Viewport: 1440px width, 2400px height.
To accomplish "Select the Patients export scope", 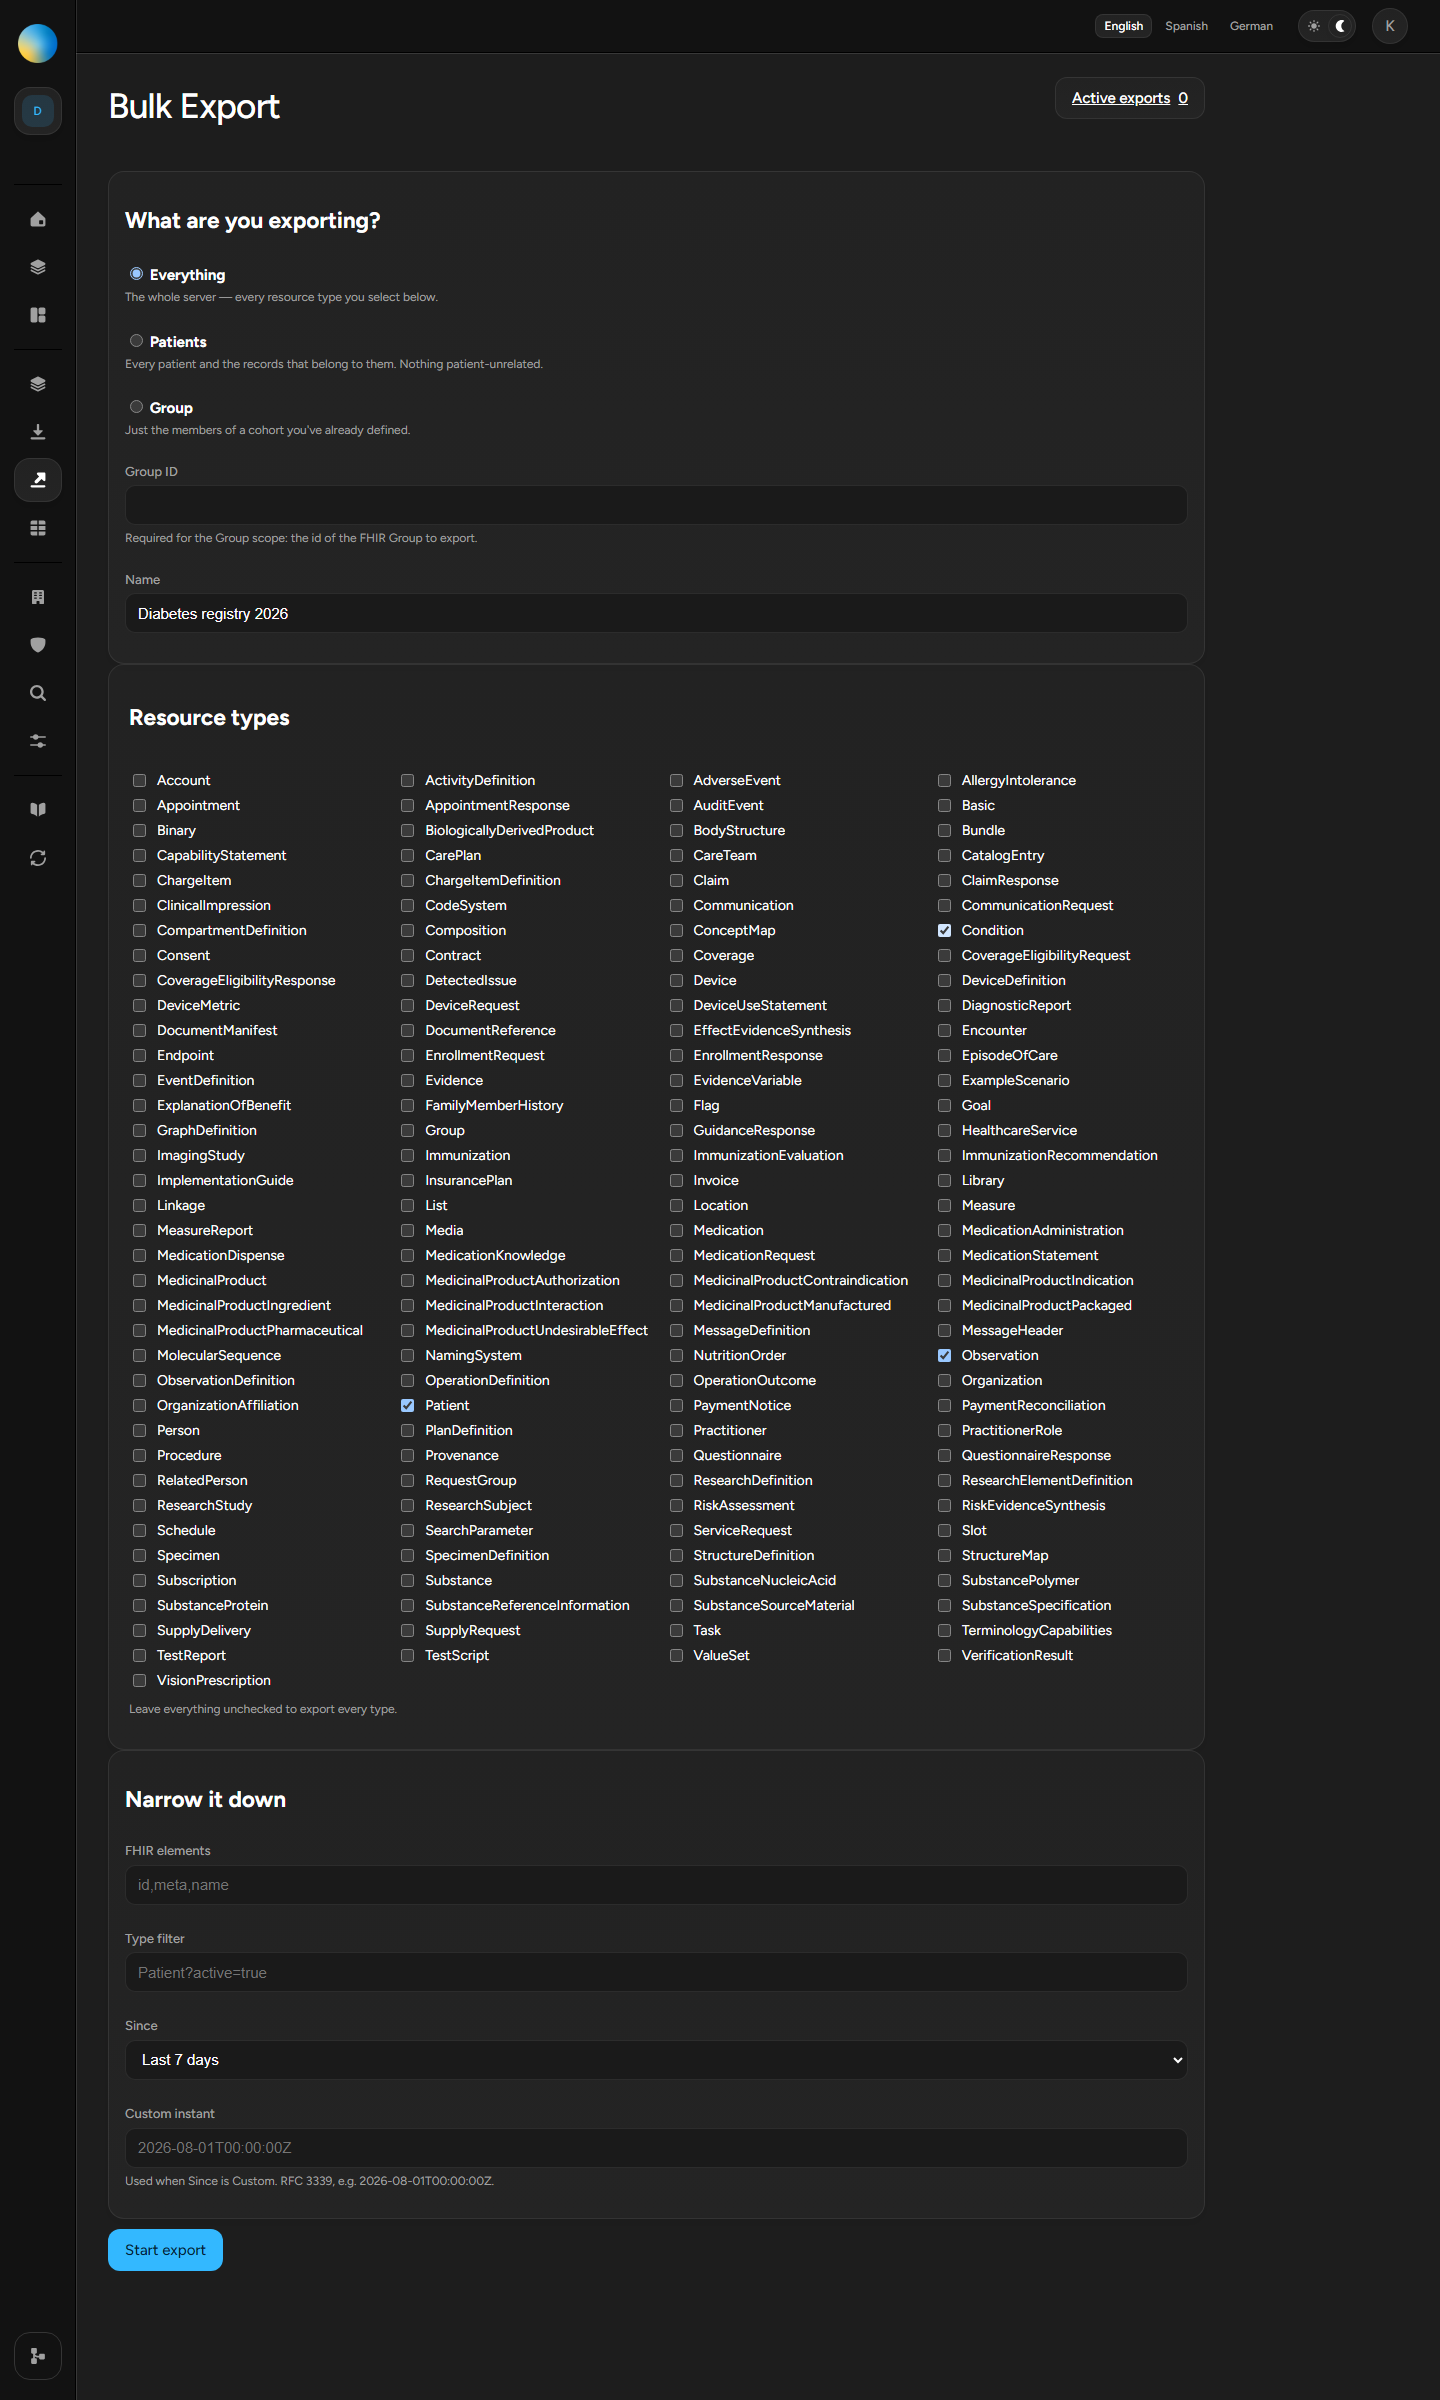I will tap(137, 341).
